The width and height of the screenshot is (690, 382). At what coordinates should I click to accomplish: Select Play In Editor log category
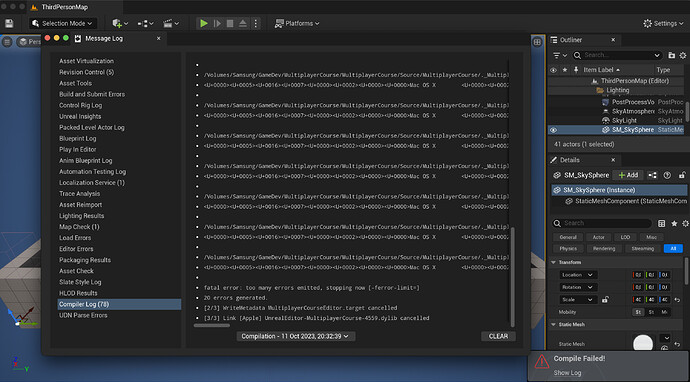[78, 150]
